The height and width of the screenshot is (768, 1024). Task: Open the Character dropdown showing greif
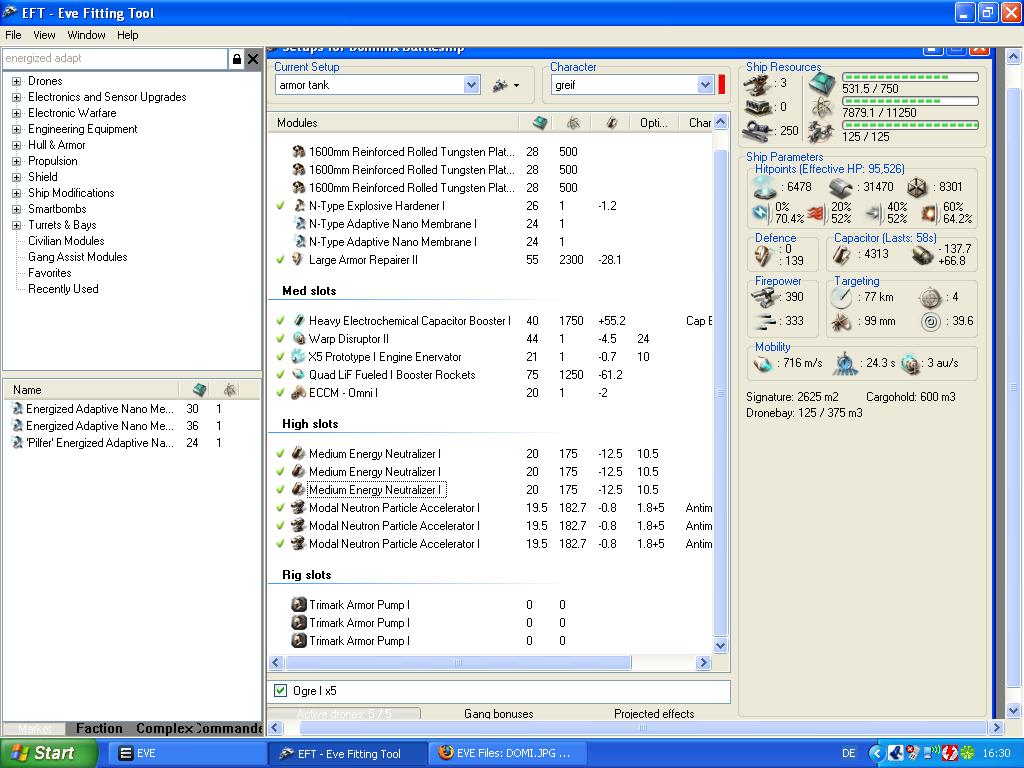tap(705, 85)
